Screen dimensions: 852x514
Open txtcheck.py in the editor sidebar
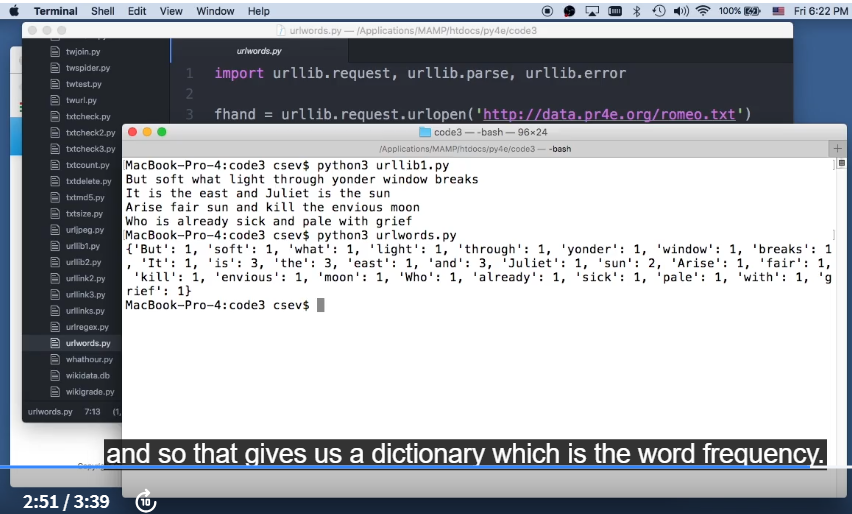88,116
